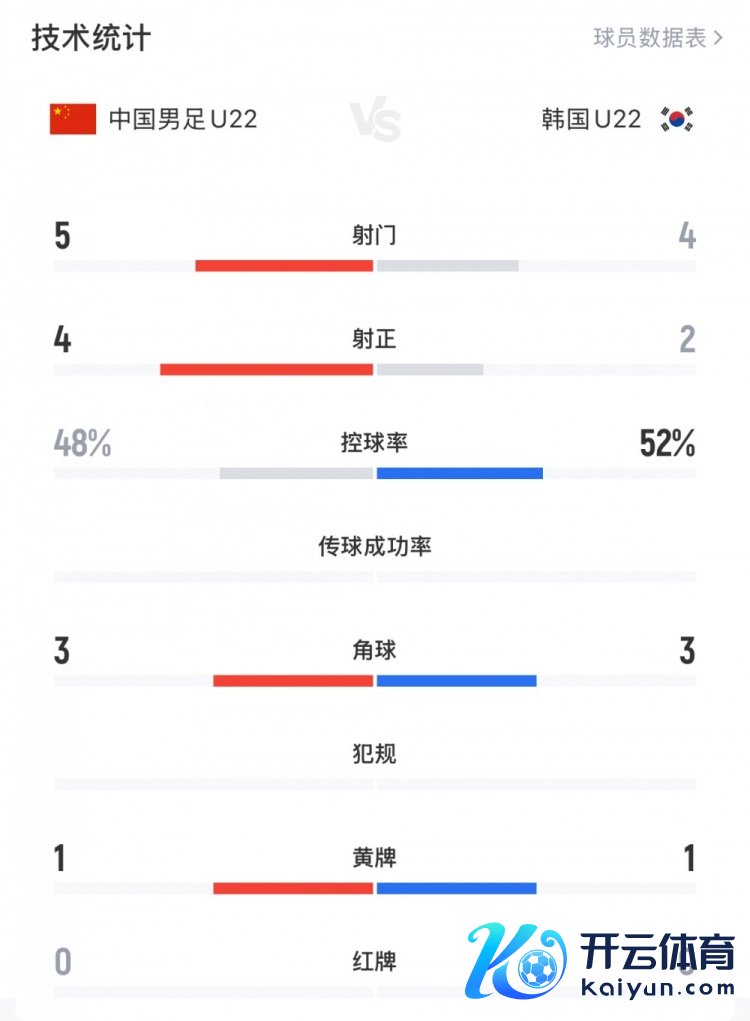Select the 中国男足 U22 team name

pyautogui.click(x=183, y=119)
